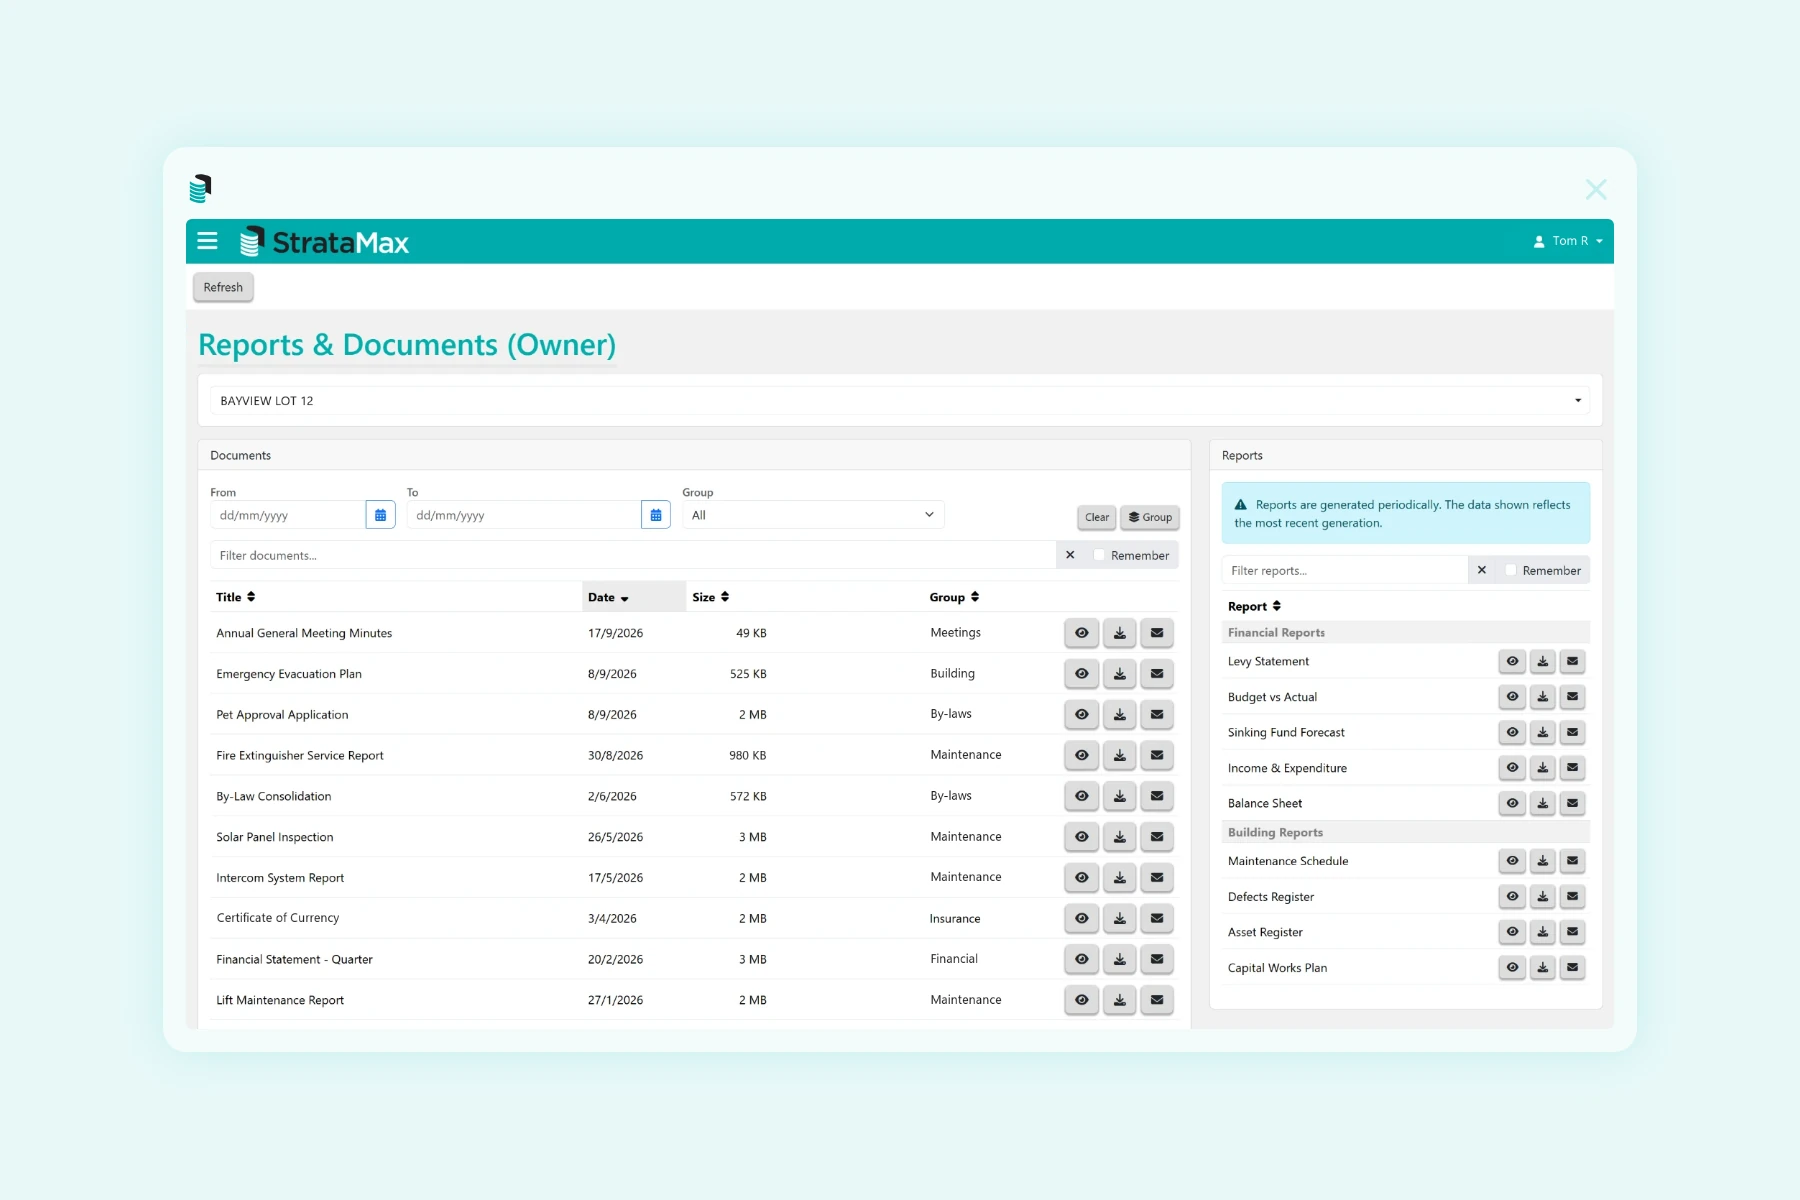The width and height of the screenshot is (1800, 1200).
Task: Open the To date calendar picker
Action: pyautogui.click(x=656, y=515)
